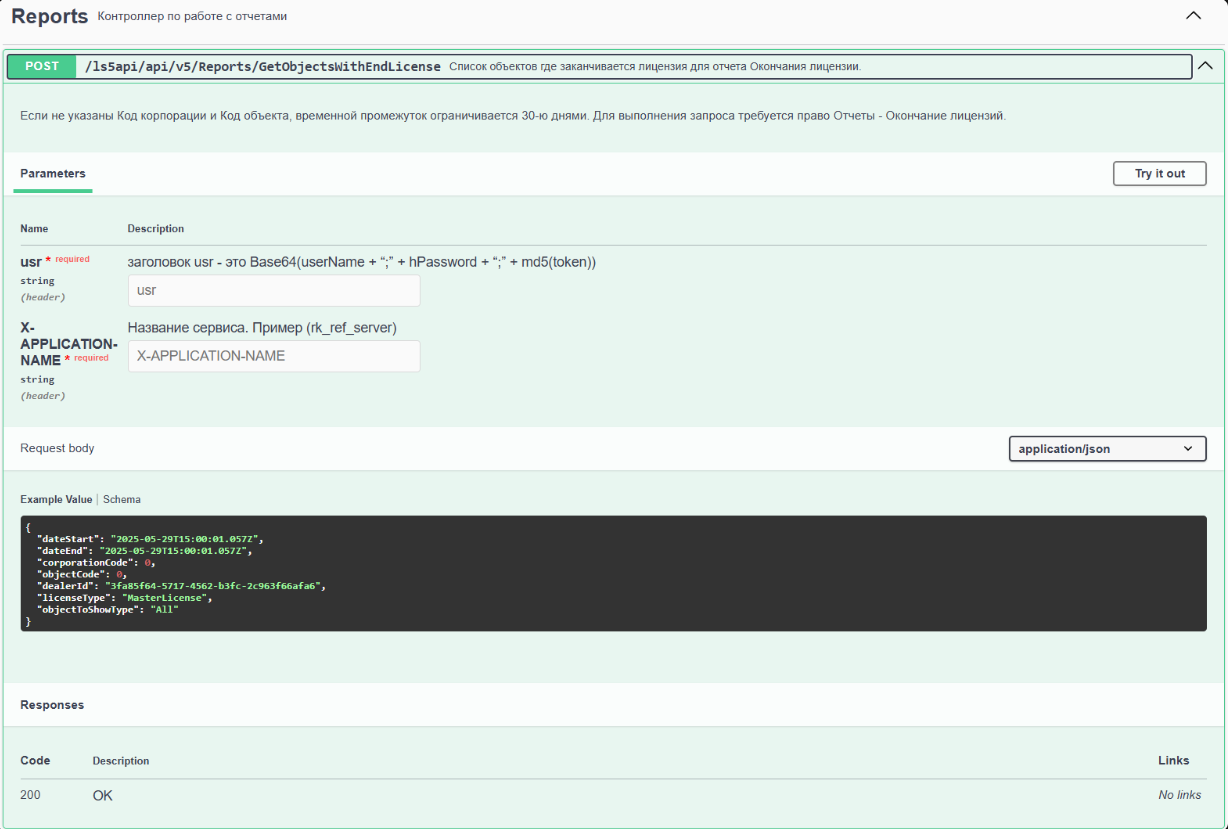Screen dimensions: 1228x829
Task: Click the GetObjectsWithEndLicense endpoint path
Action: point(263,66)
